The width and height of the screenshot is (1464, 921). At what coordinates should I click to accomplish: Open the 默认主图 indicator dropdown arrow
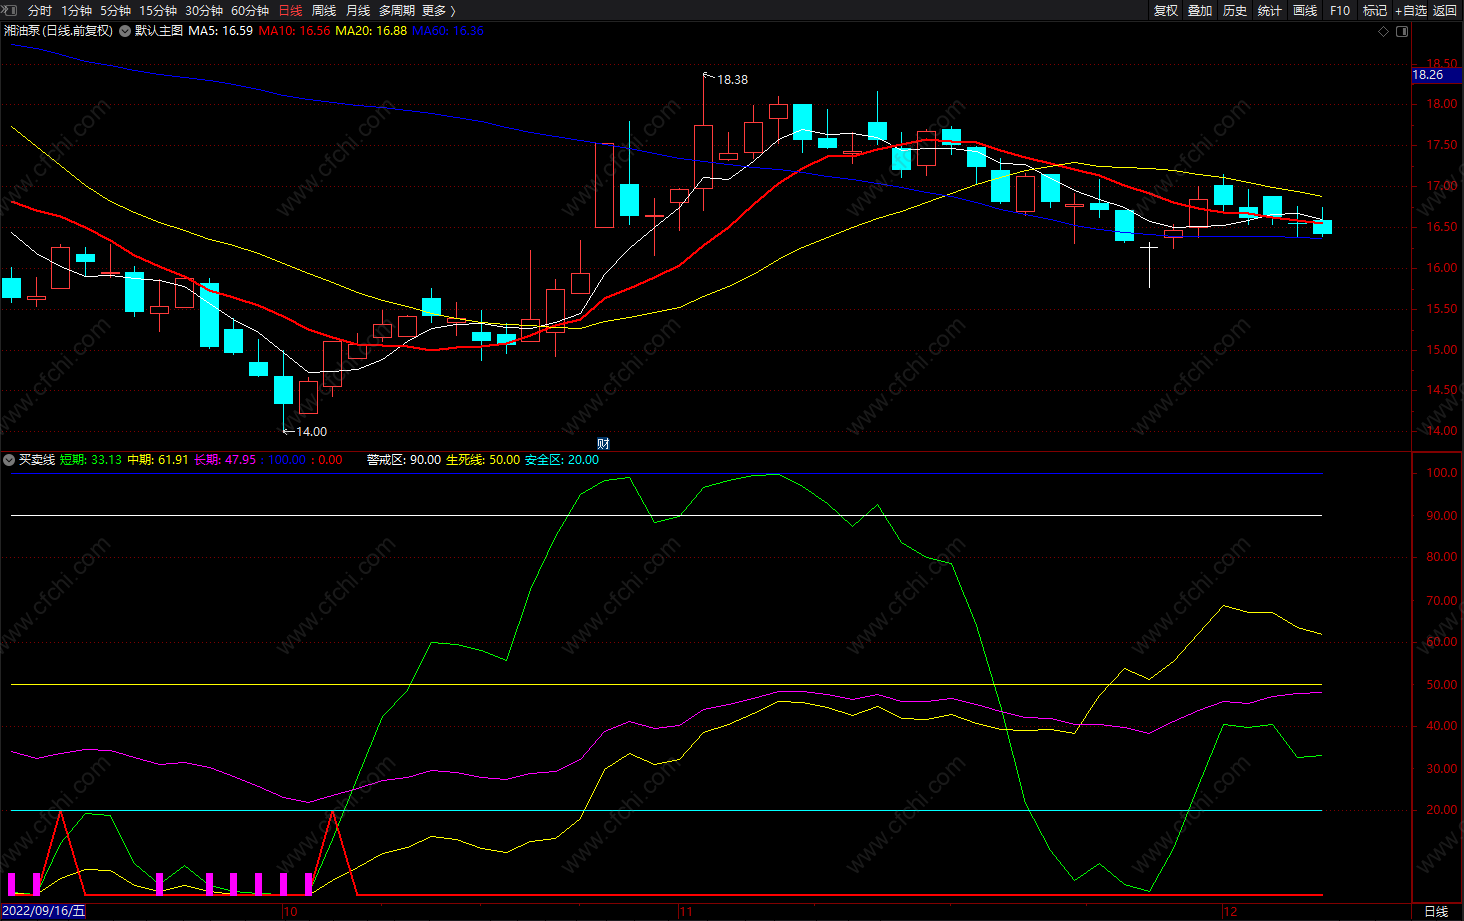click(125, 31)
